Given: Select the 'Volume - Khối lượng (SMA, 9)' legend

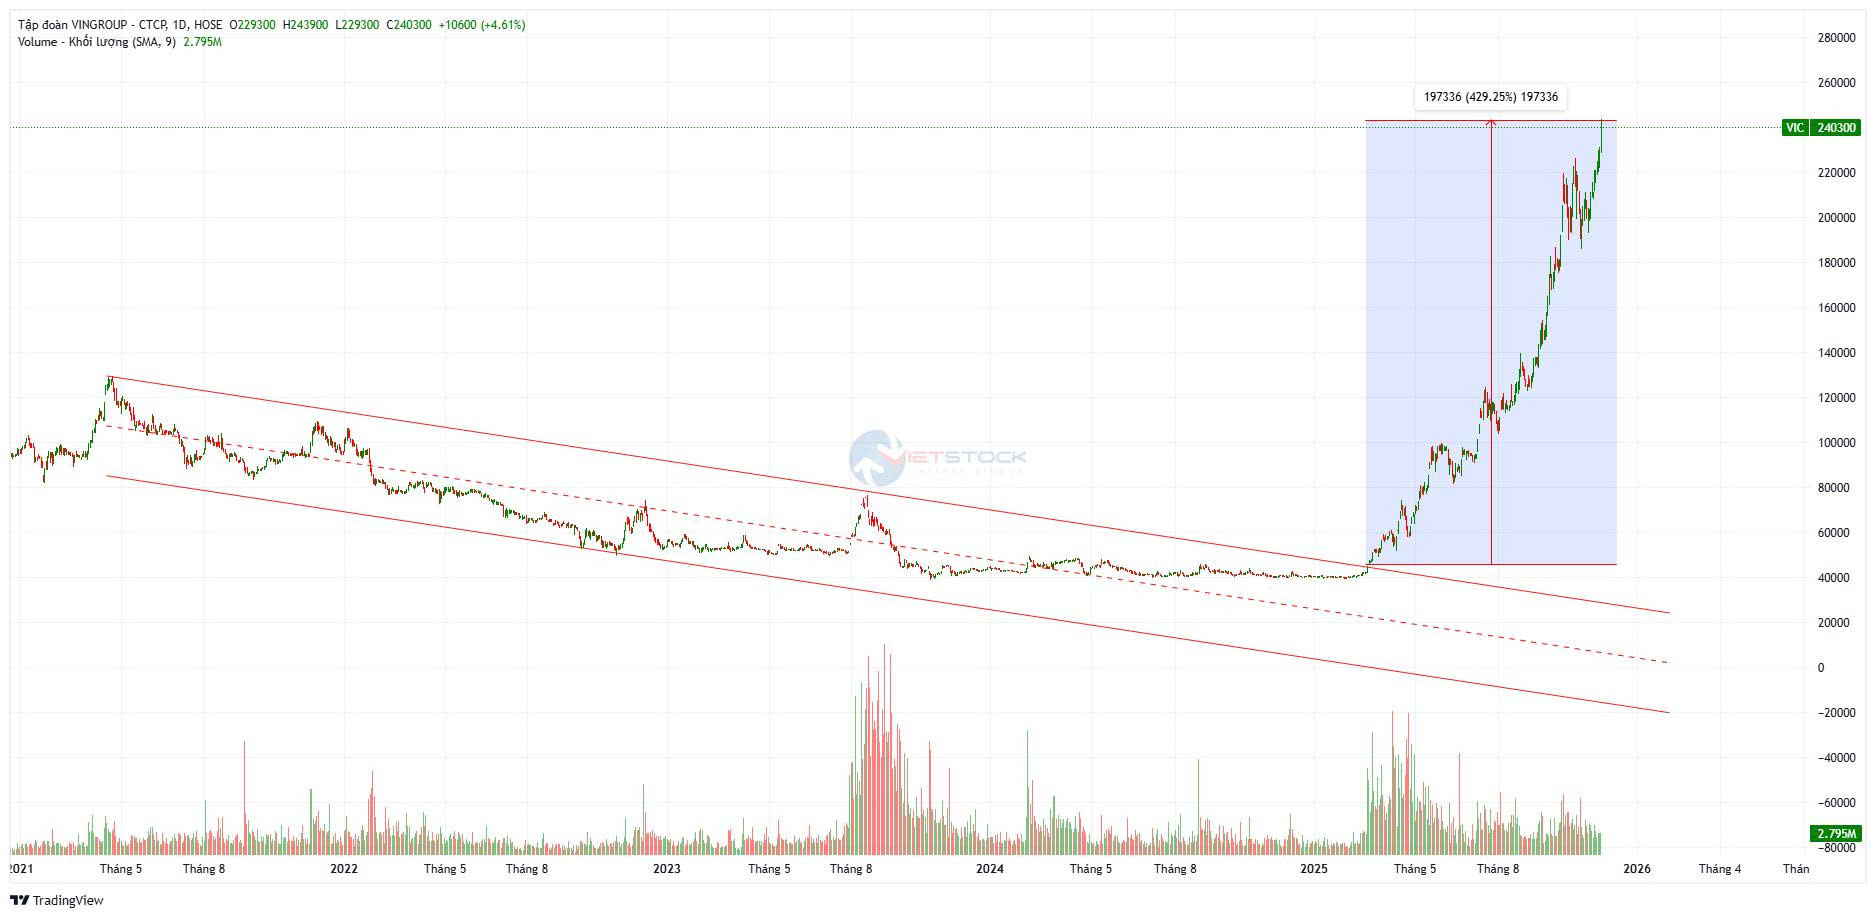Looking at the screenshot, I should (97, 42).
